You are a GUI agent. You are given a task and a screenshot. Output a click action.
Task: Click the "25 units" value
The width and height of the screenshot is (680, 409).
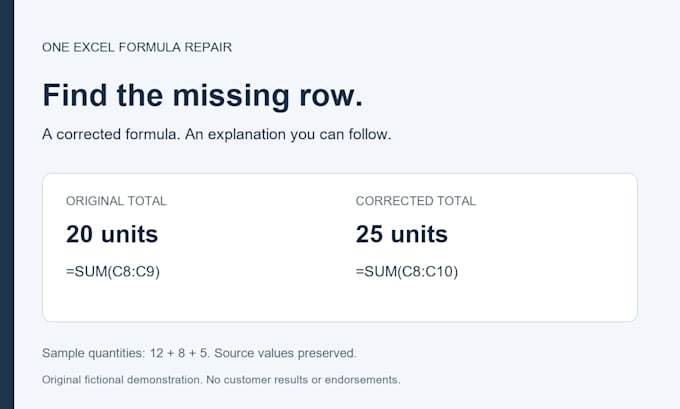pos(402,234)
